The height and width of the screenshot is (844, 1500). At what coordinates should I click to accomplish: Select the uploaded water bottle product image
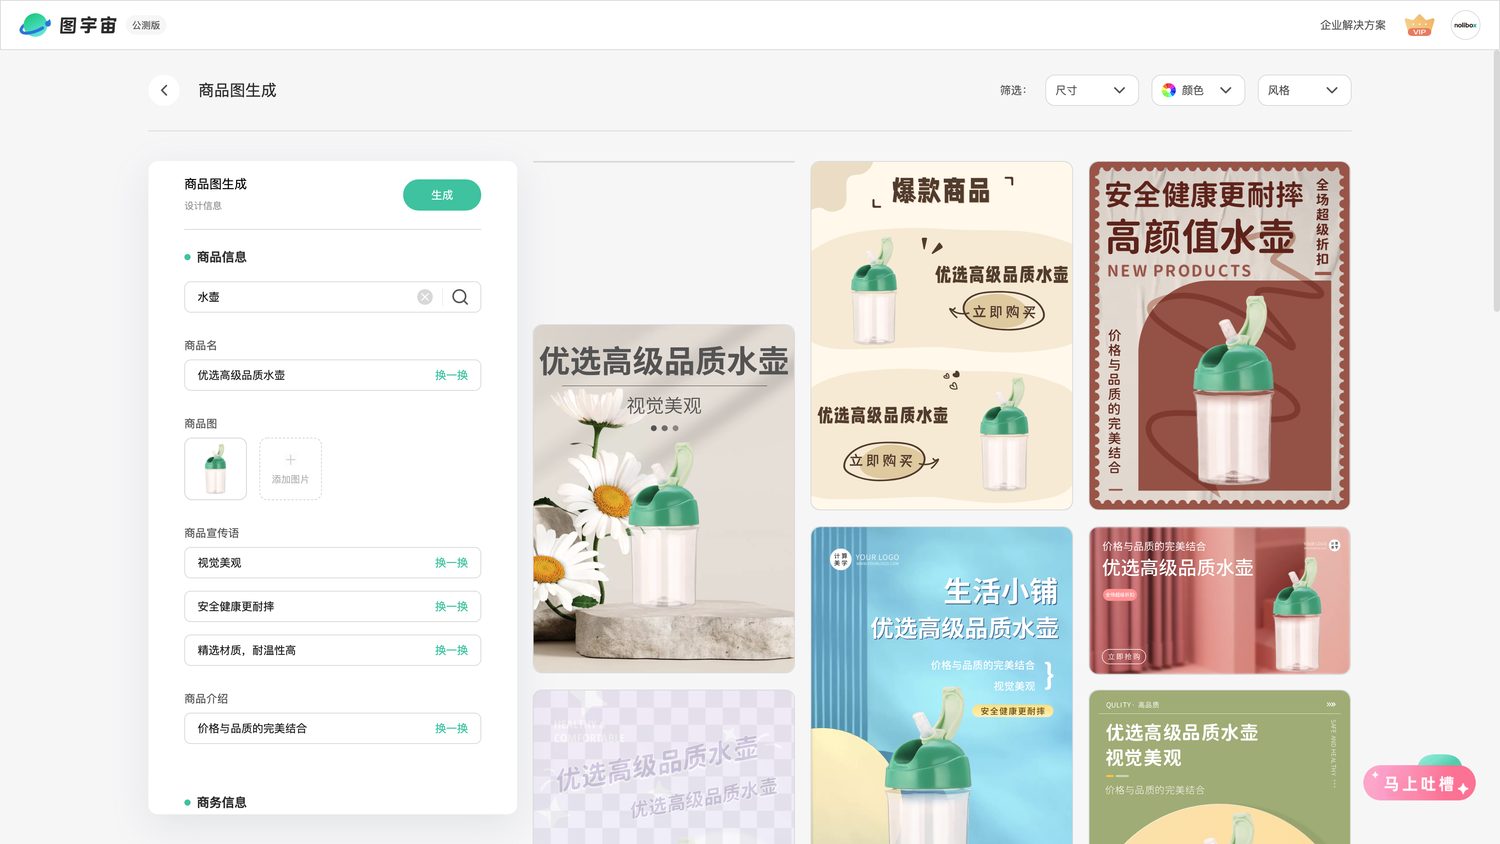[215, 469]
